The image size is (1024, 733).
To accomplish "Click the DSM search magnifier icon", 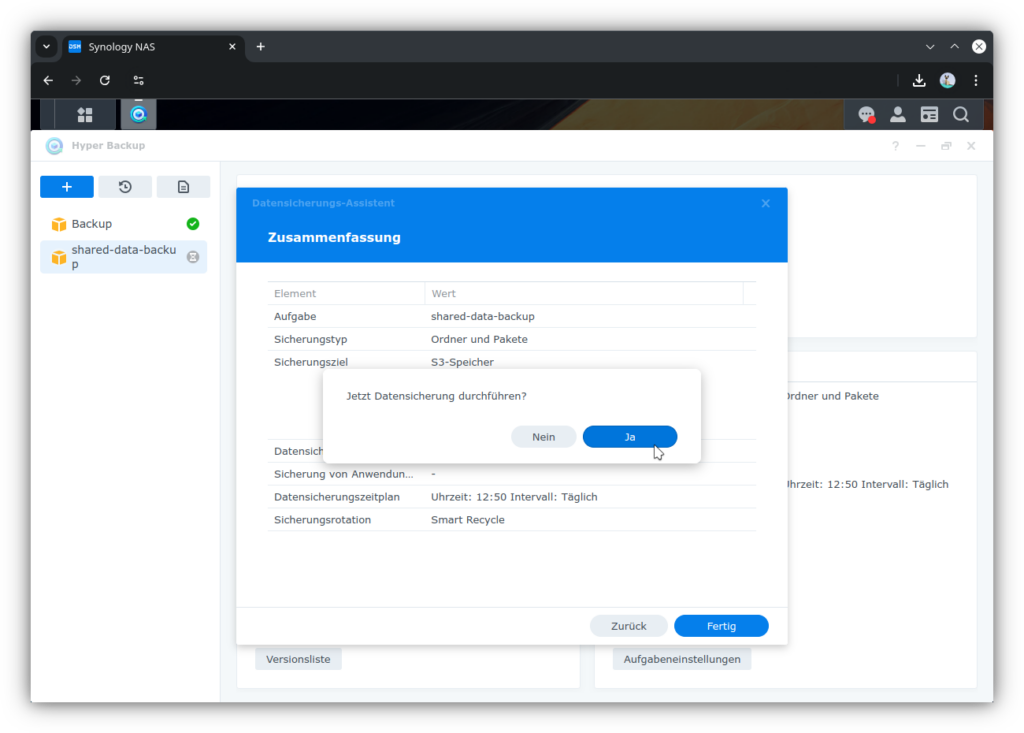I will point(961,115).
